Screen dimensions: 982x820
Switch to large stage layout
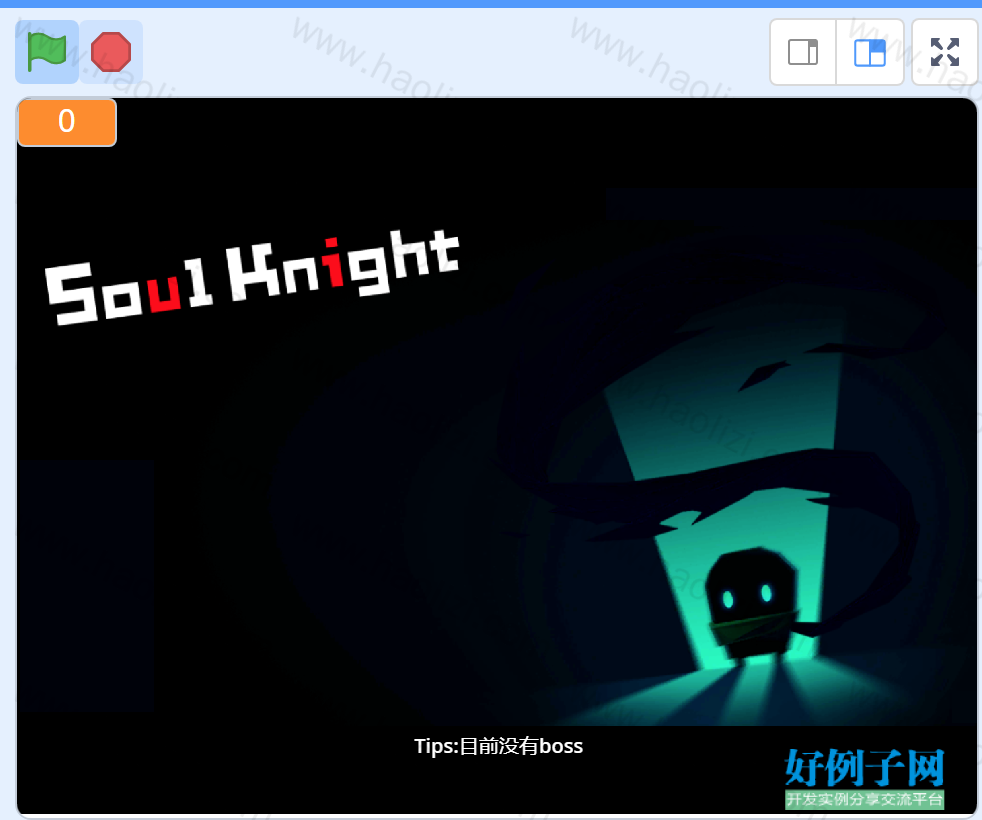[x=870, y=52]
